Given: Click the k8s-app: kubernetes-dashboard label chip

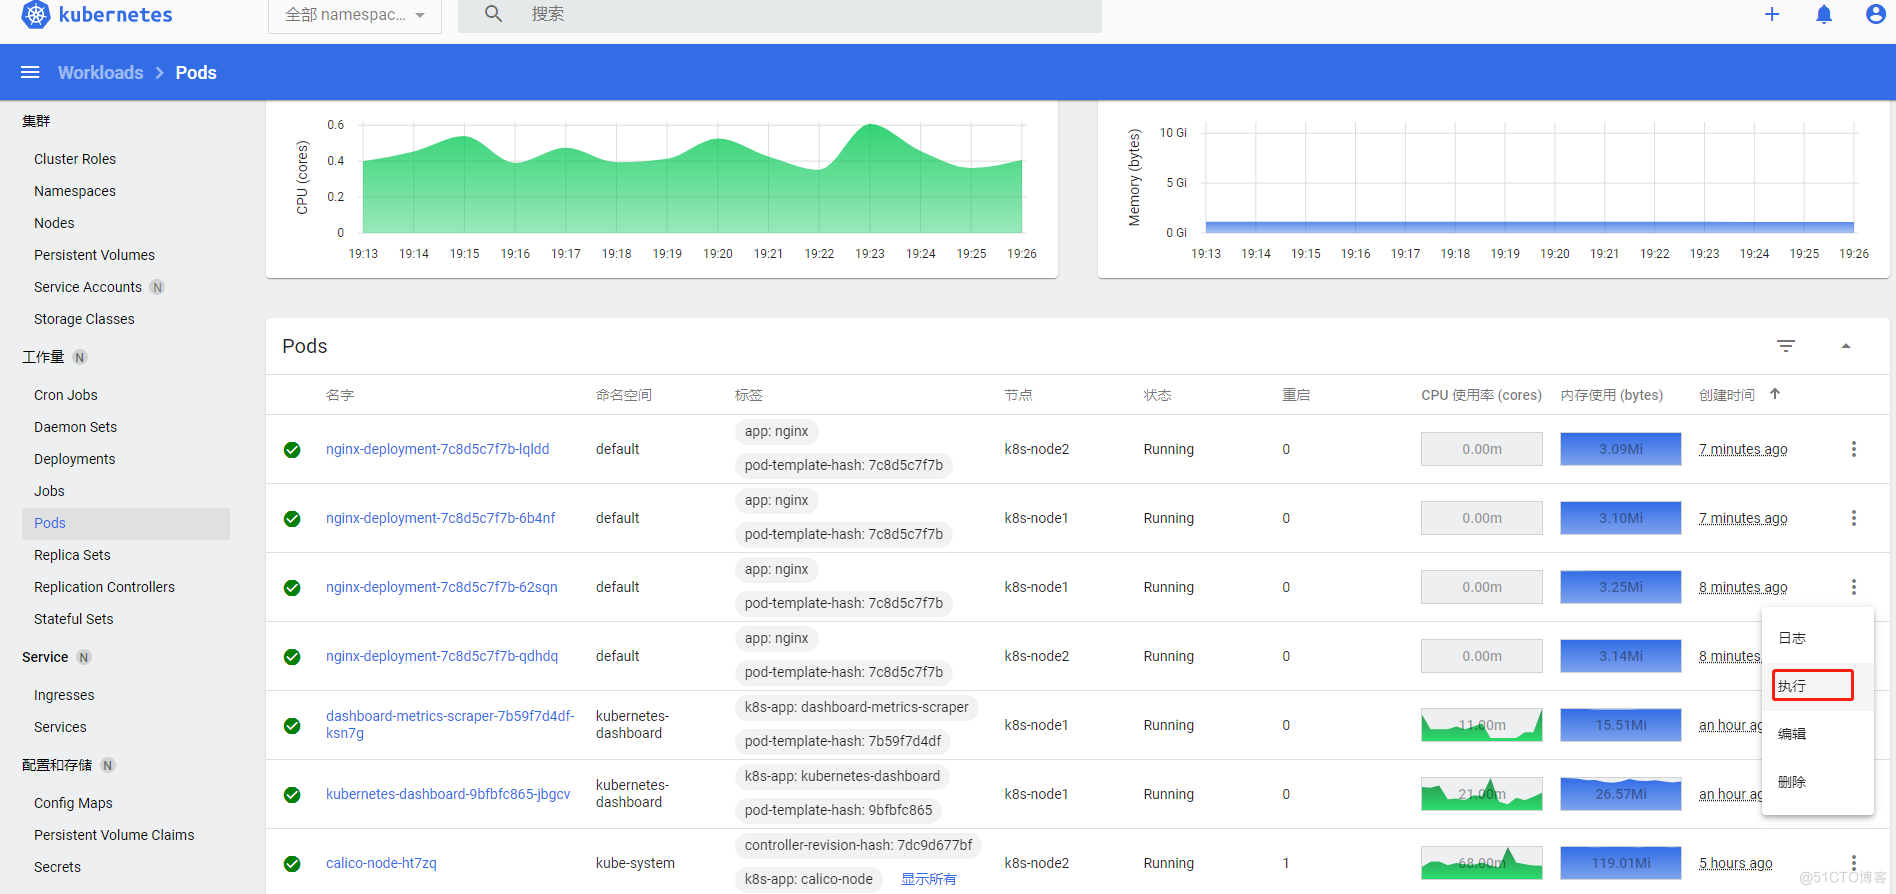Looking at the screenshot, I should (x=842, y=776).
